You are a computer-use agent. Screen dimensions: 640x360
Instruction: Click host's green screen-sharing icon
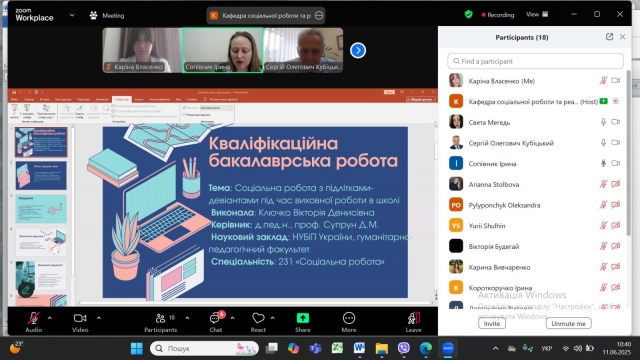[604, 101]
